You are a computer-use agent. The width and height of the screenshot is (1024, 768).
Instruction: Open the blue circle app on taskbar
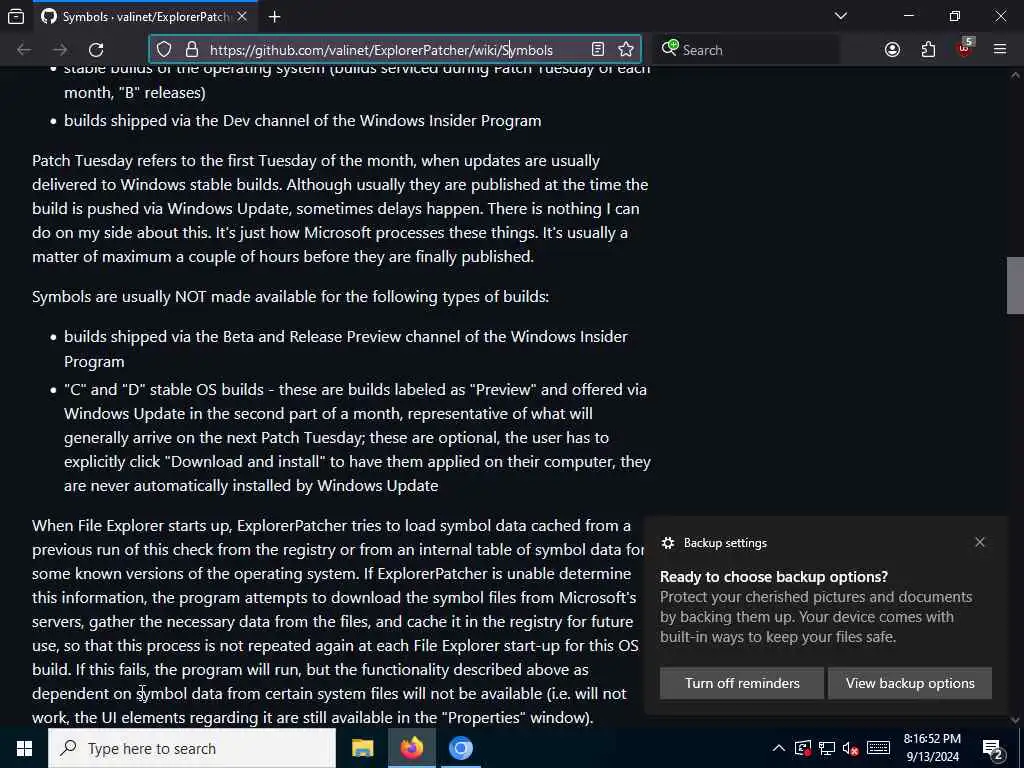[460, 748]
